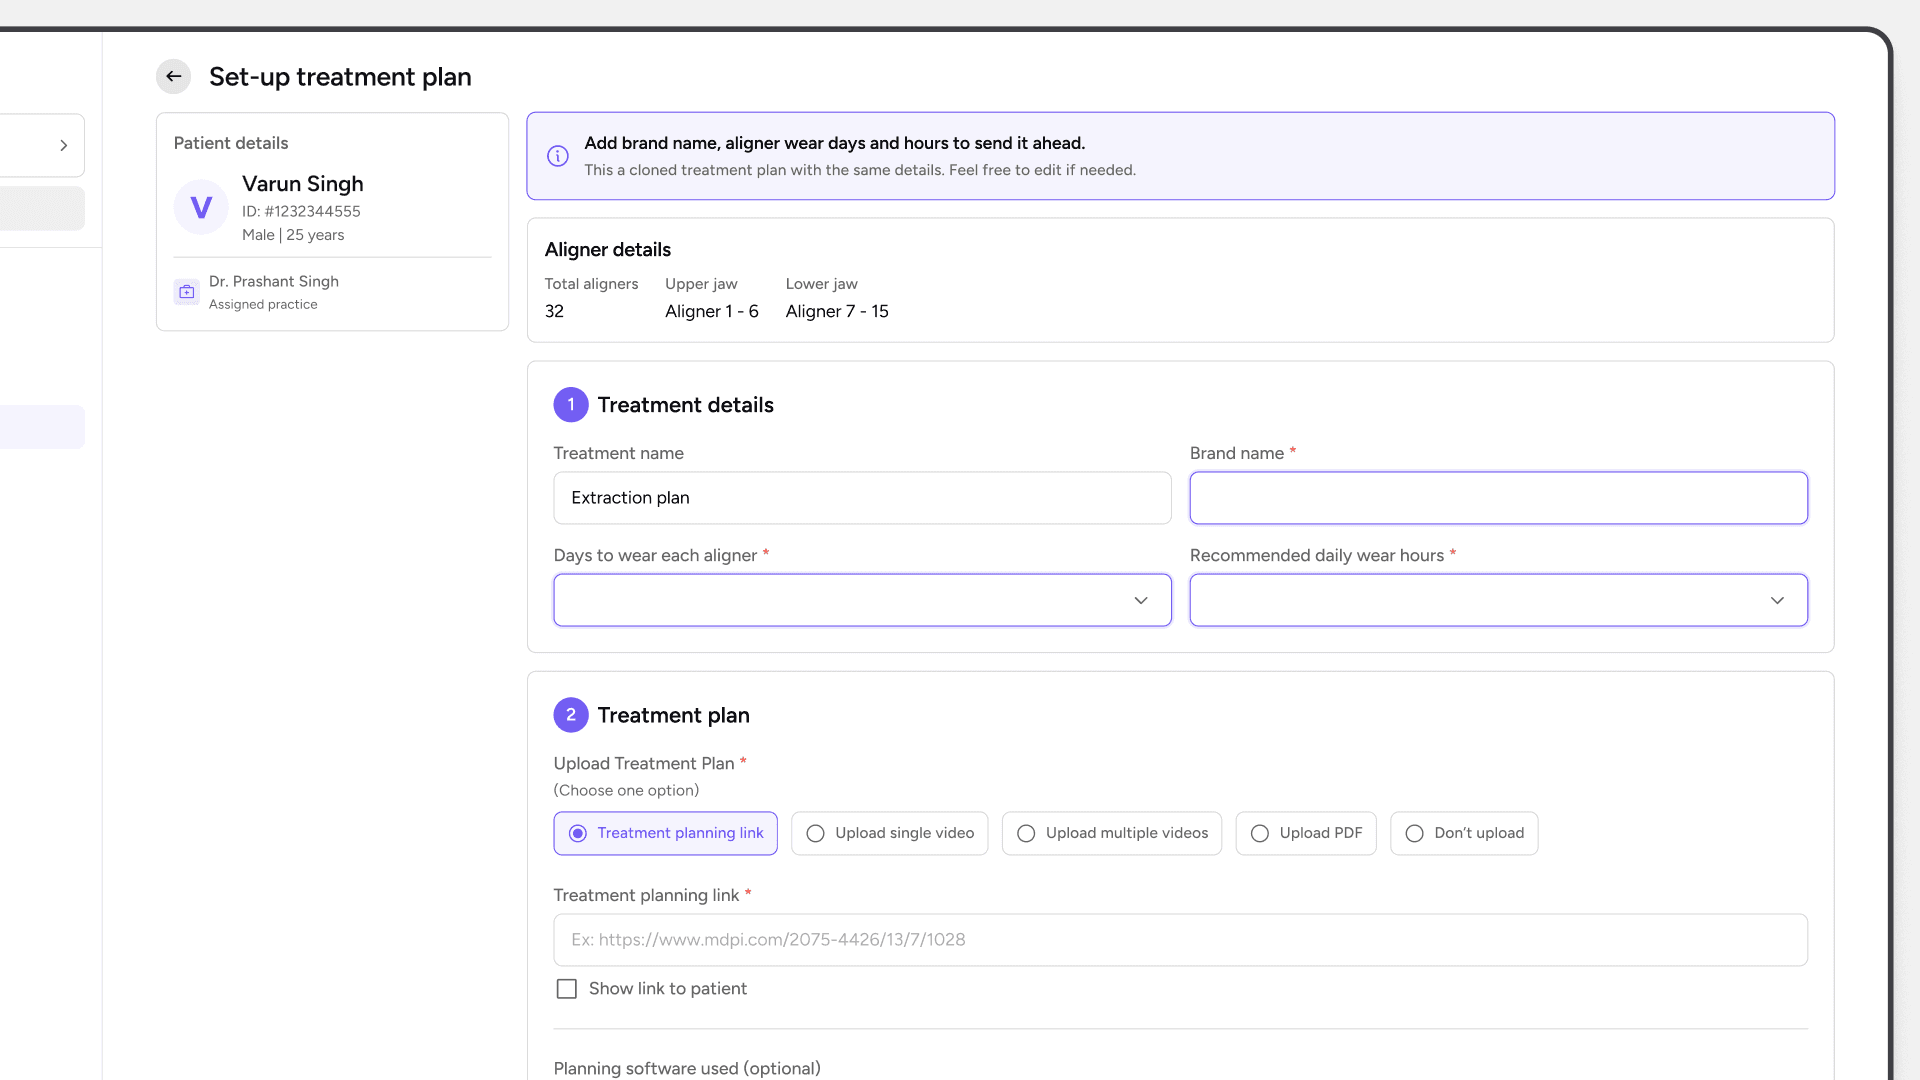Focus the Brand name input field

(x=1498, y=498)
